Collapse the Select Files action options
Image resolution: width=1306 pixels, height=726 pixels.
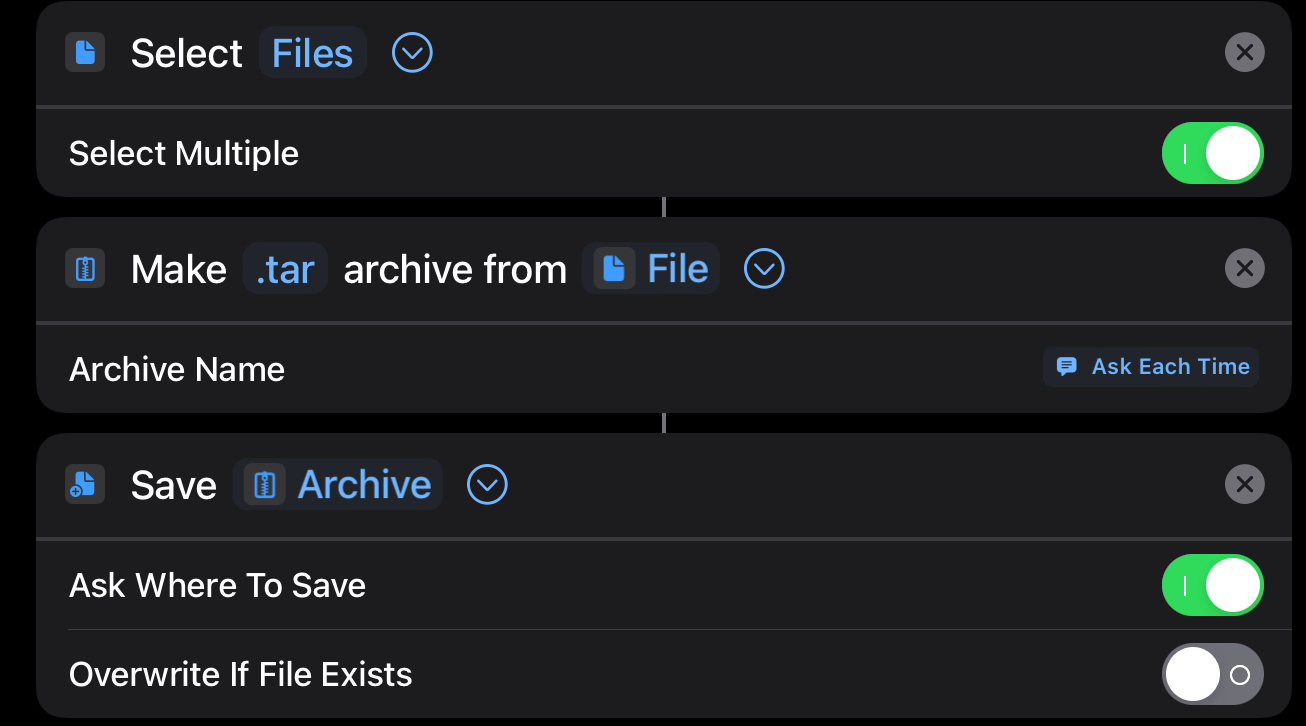tap(412, 53)
